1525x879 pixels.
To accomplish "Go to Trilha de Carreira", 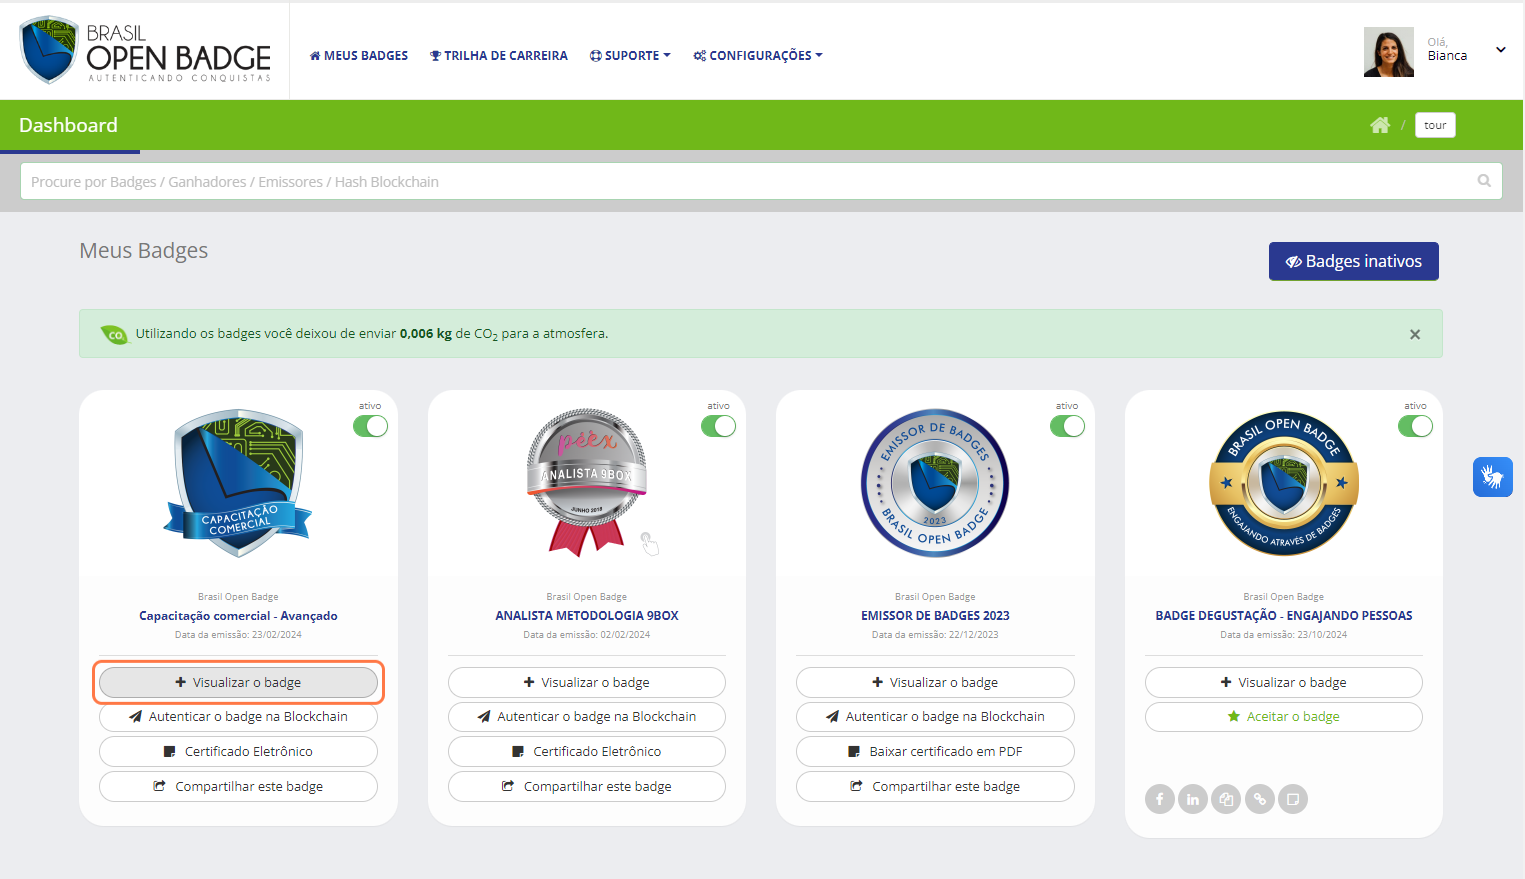I will click(x=498, y=56).
